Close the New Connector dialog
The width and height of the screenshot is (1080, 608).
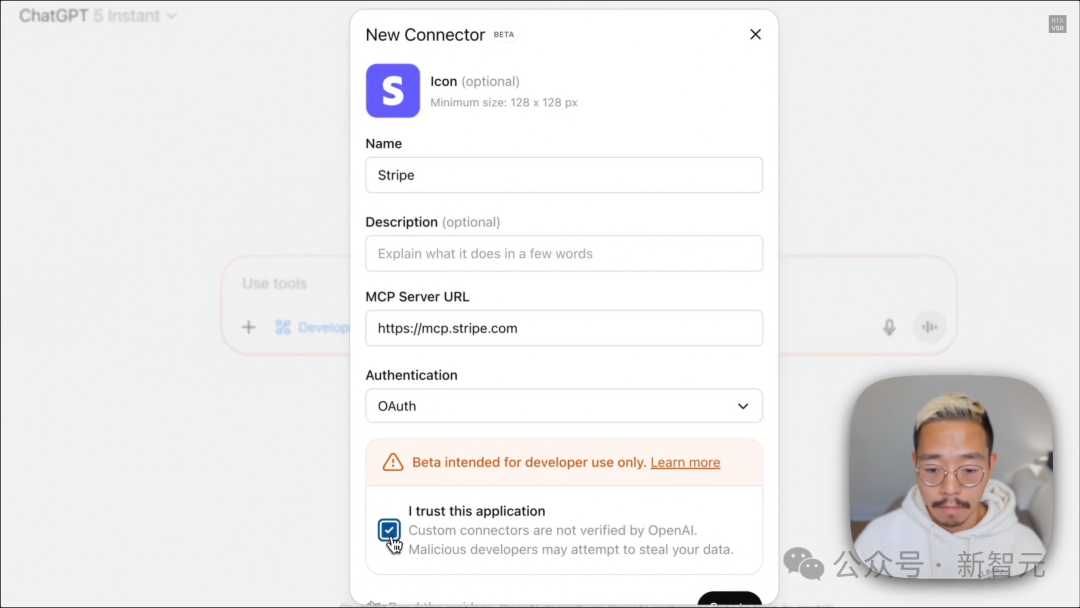click(755, 34)
